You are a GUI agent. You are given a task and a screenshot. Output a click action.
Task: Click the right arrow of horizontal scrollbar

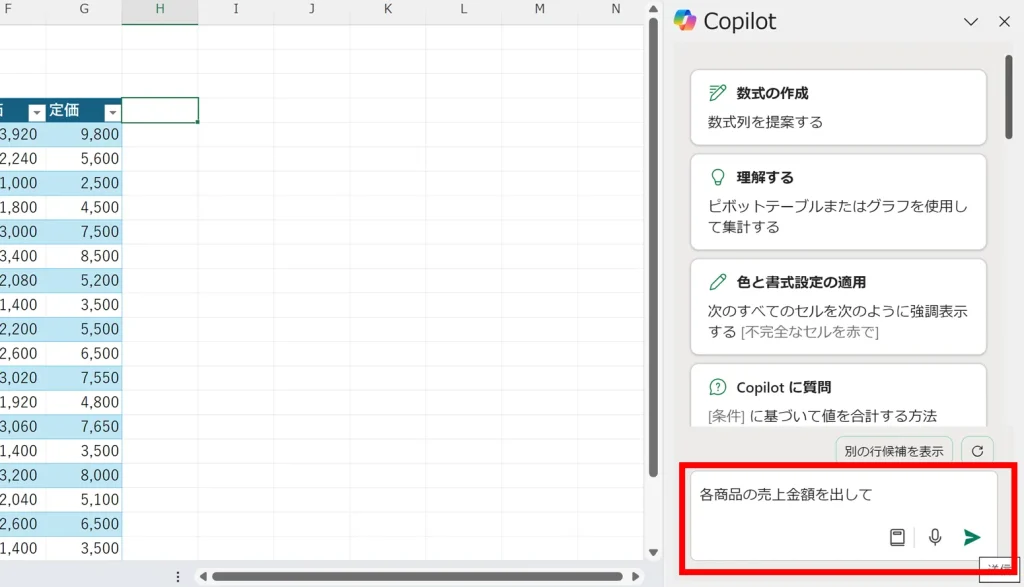pyautogui.click(x=636, y=576)
